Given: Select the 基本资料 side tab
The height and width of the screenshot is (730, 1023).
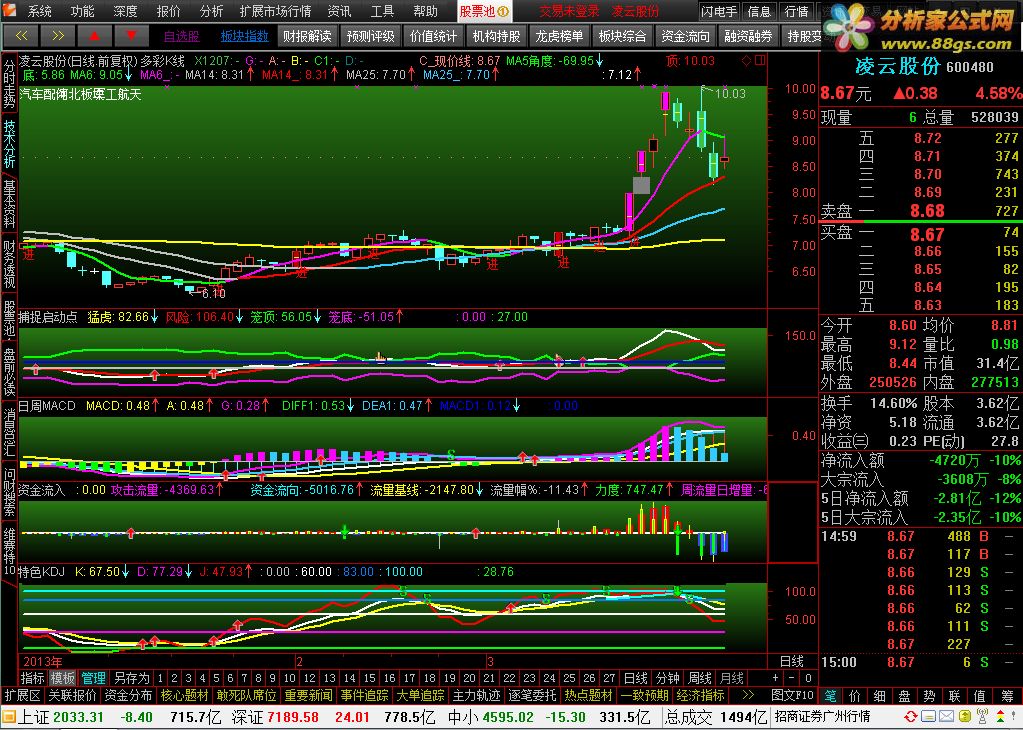Looking at the screenshot, I should coord(9,204).
